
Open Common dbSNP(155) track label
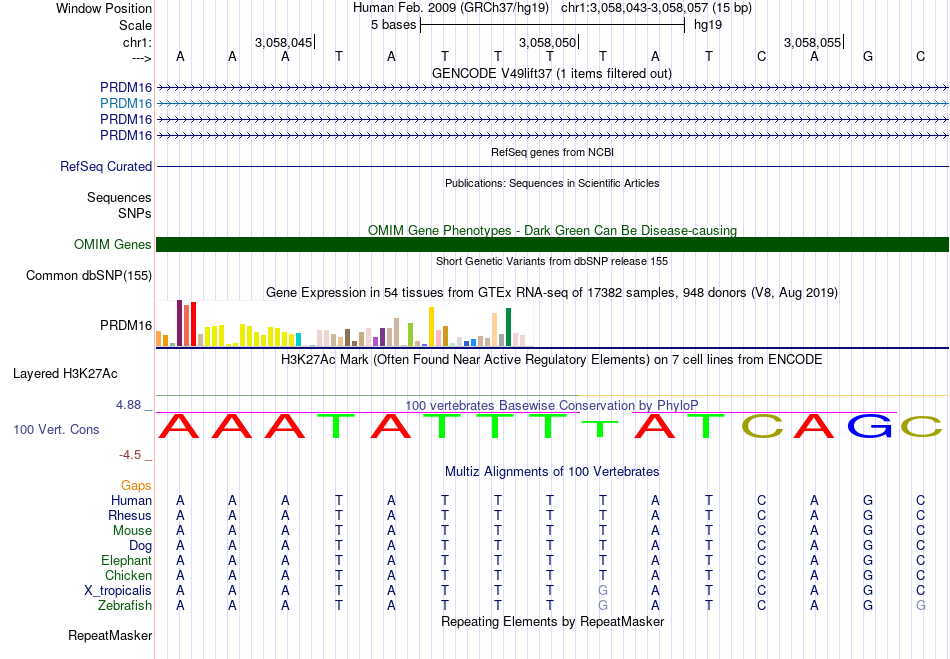click(x=89, y=276)
